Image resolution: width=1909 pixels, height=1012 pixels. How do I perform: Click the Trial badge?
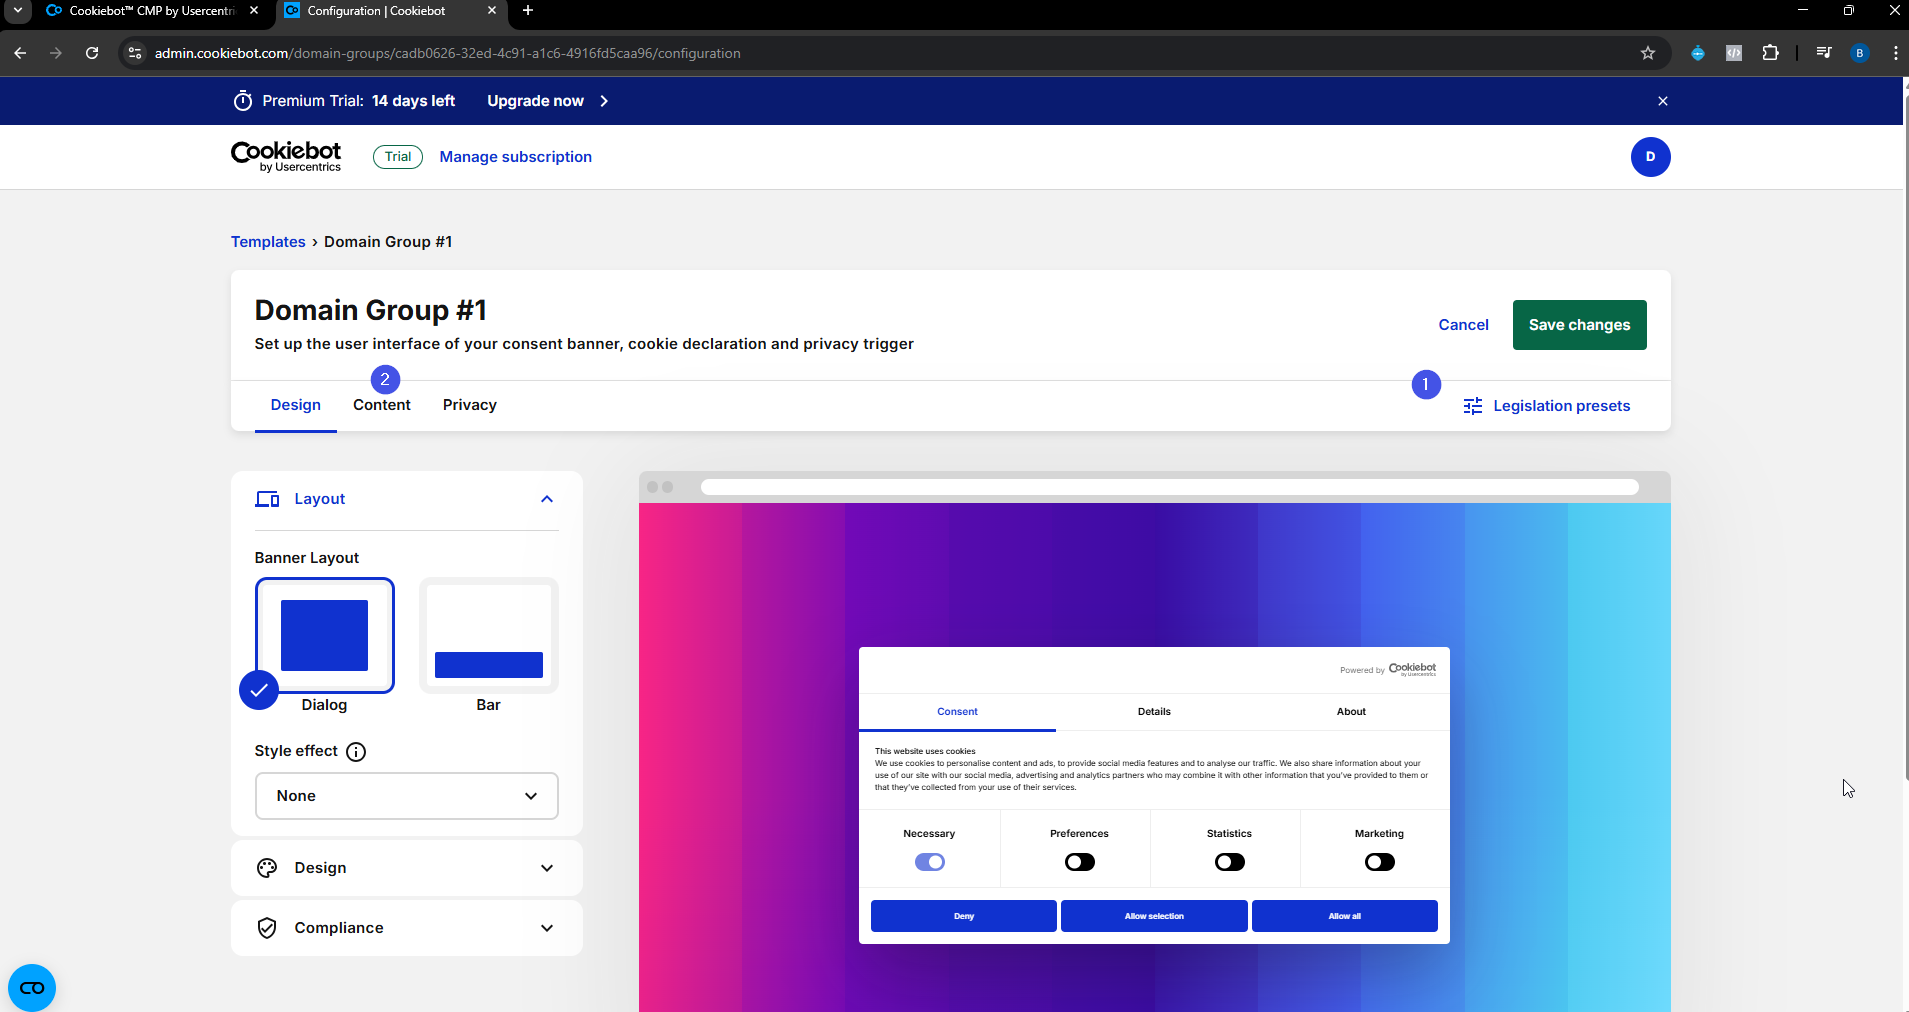tap(398, 157)
